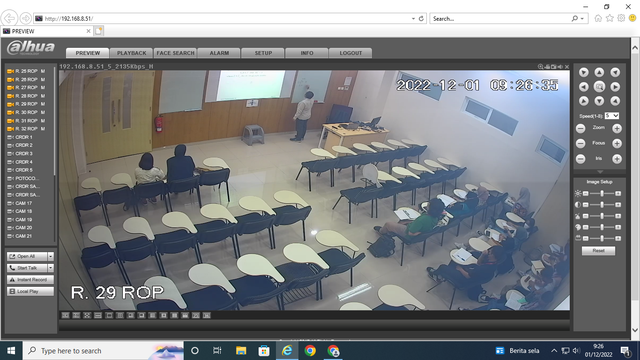Open the INFO tab
Image resolution: width=640 pixels, height=360 pixels.
tap(307, 53)
